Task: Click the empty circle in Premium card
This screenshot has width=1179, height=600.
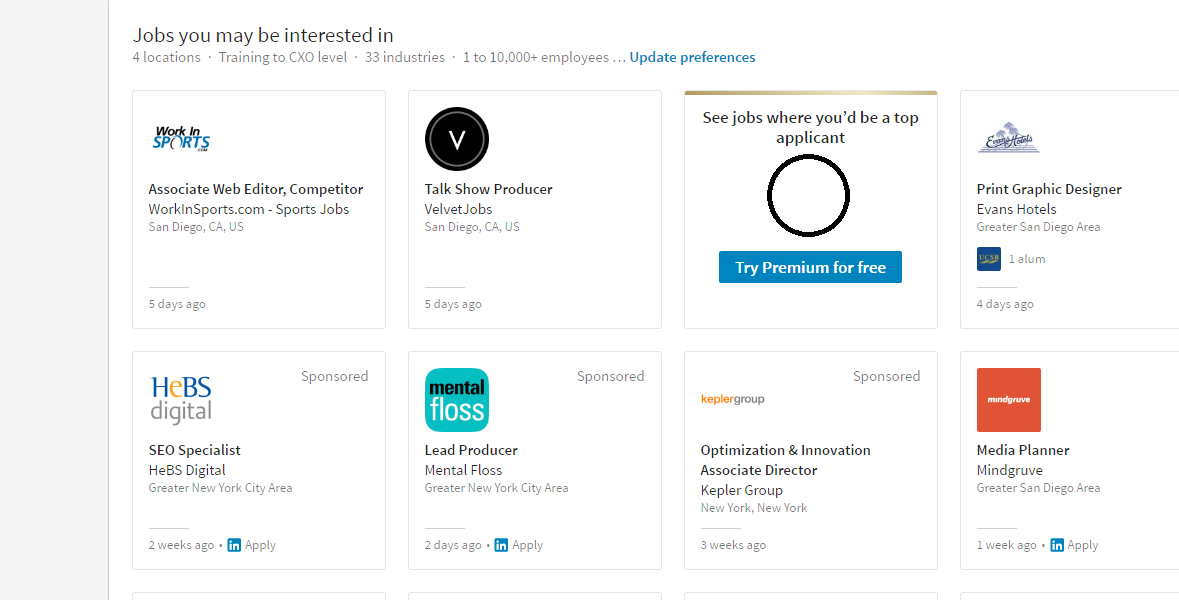Action: [808, 195]
